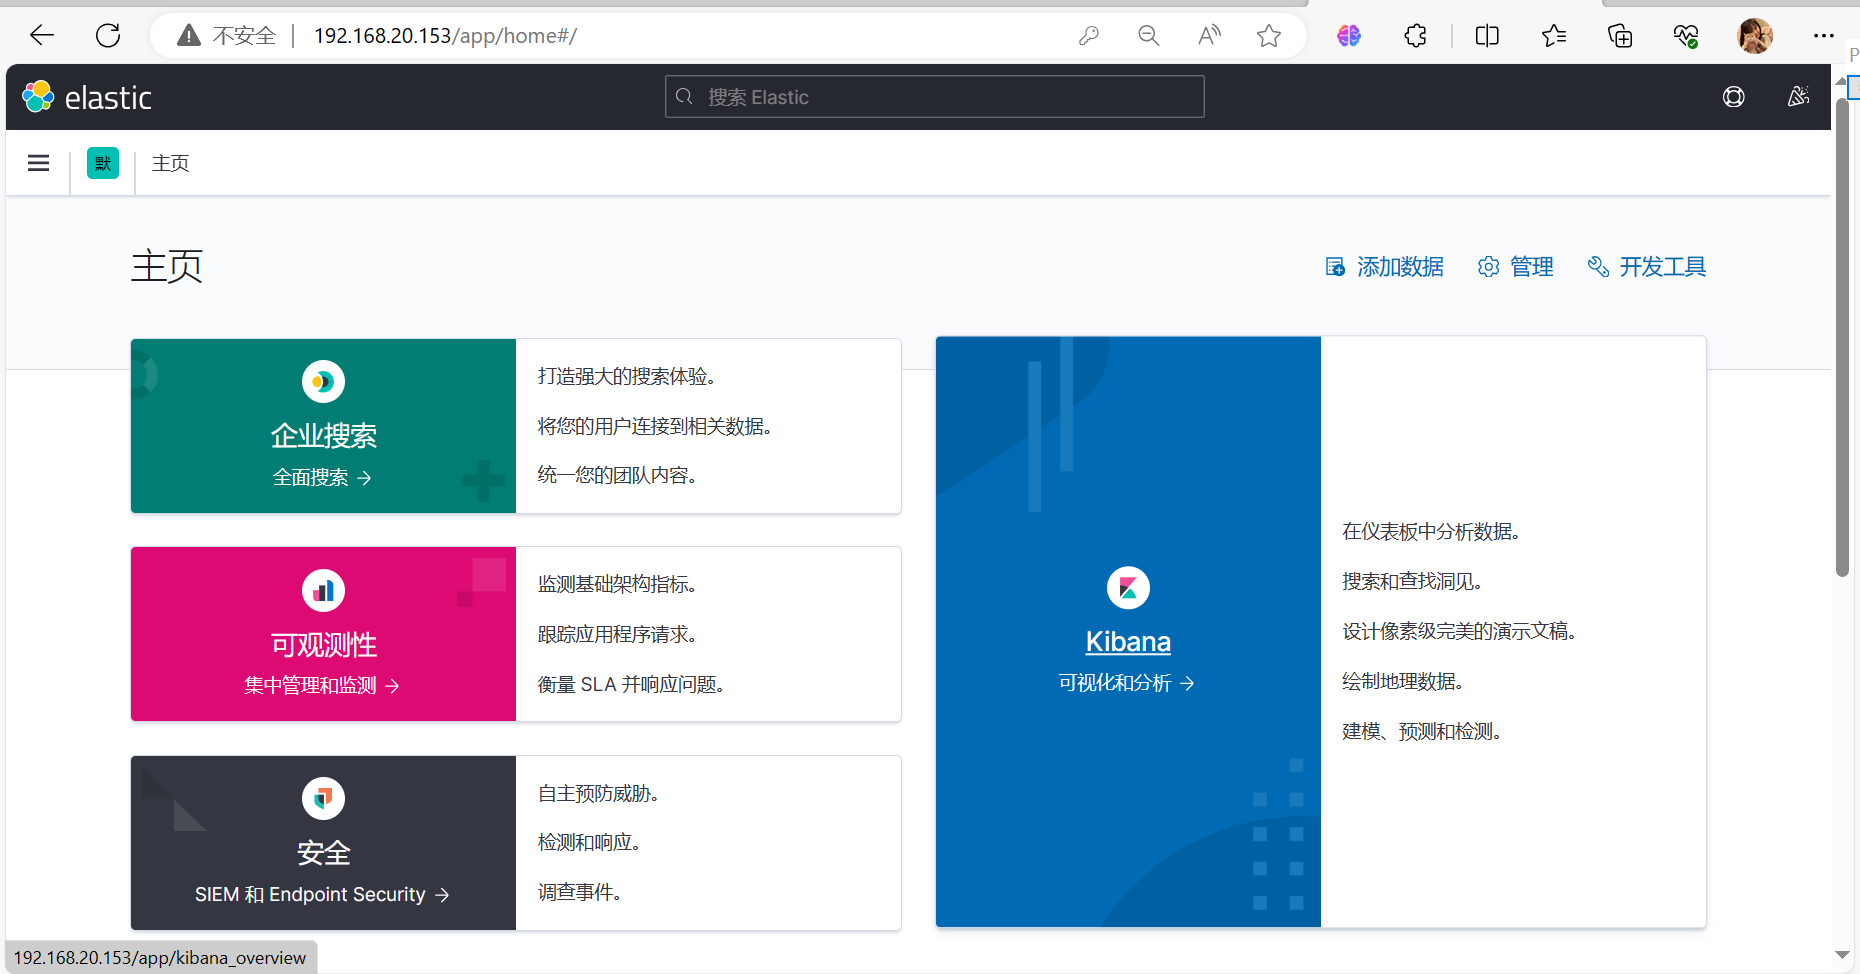Click the Security shield icon
The width and height of the screenshot is (1860, 974).
click(x=323, y=798)
